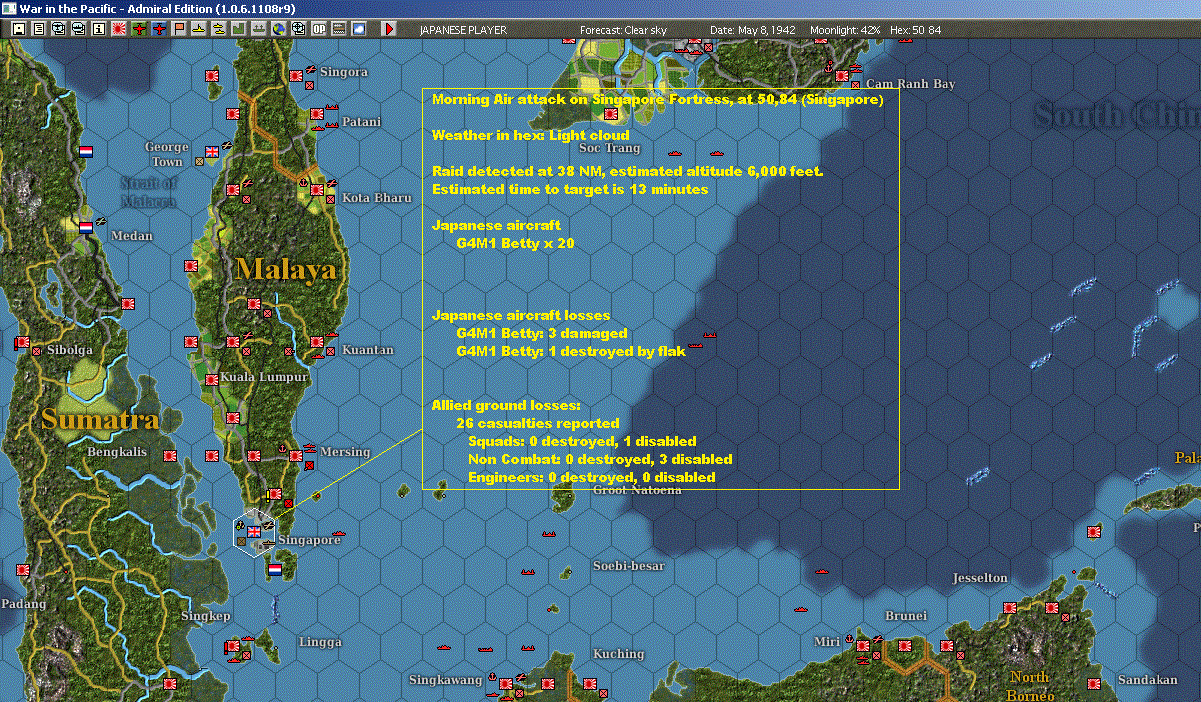Click the 'Kuching' map label
This screenshot has width=1201, height=702.
[x=618, y=654]
